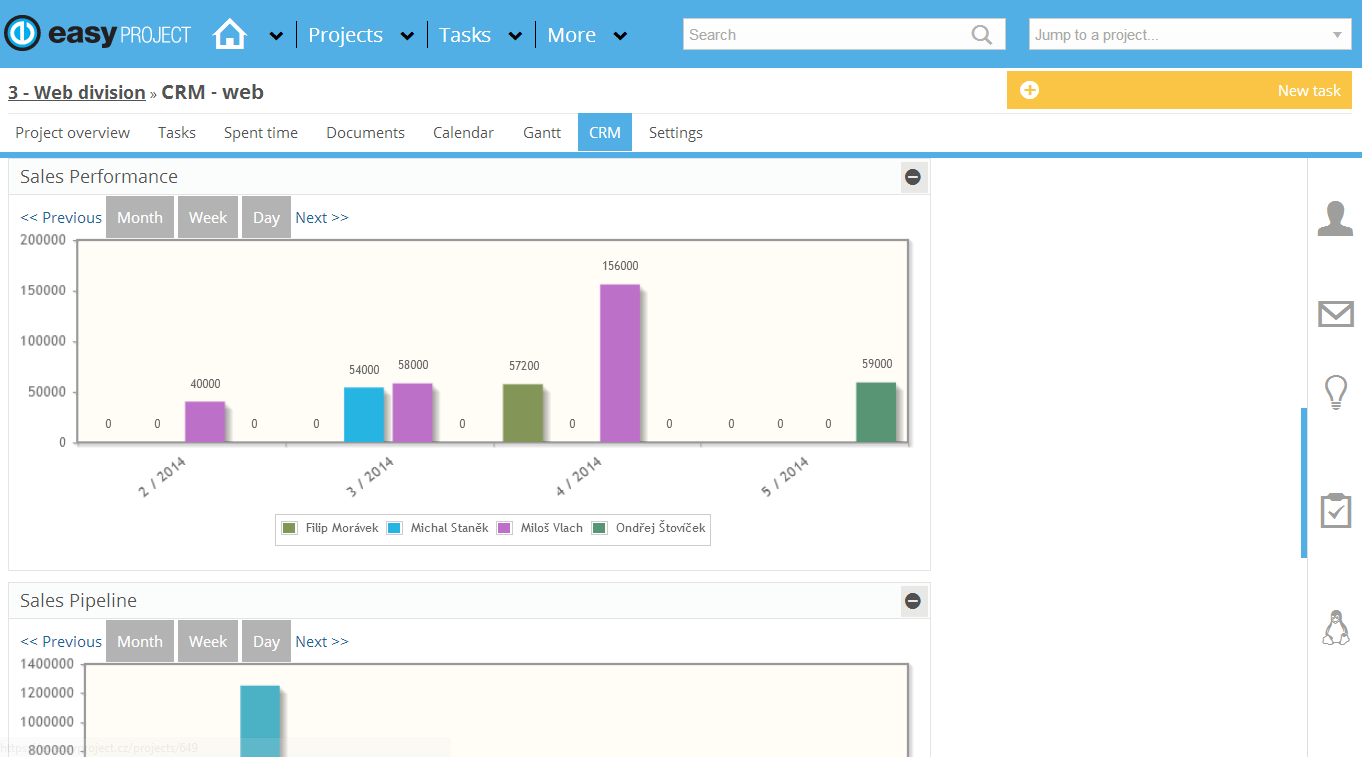
Task: Select the CRM tab
Action: (x=605, y=132)
